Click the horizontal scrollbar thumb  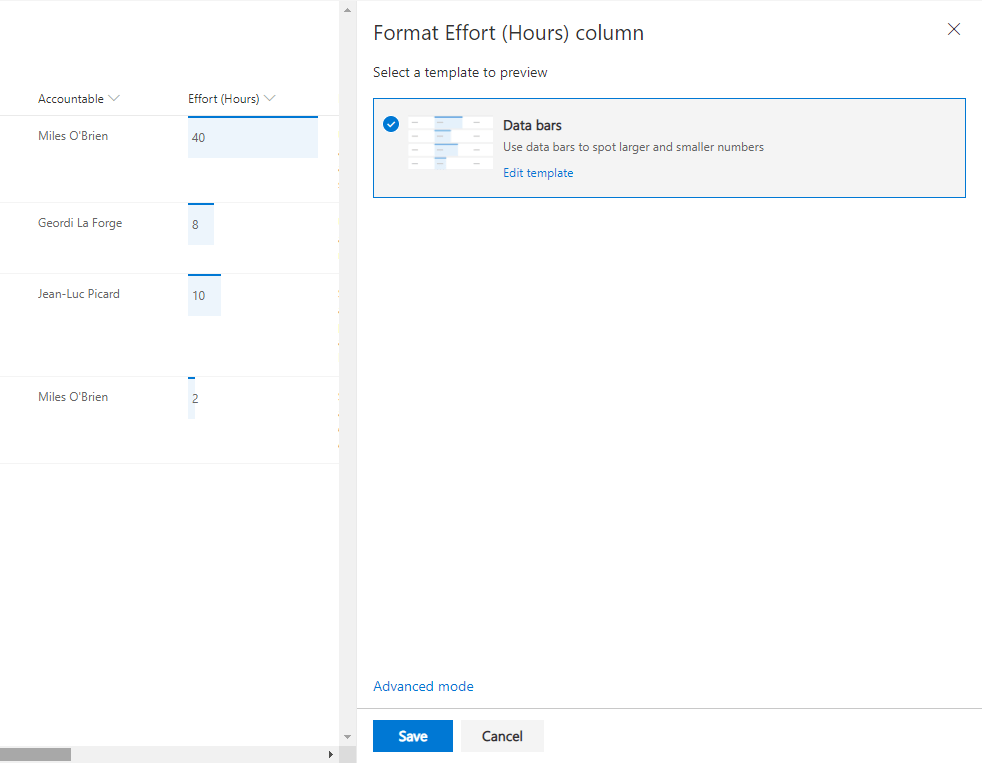[x=35, y=754]
